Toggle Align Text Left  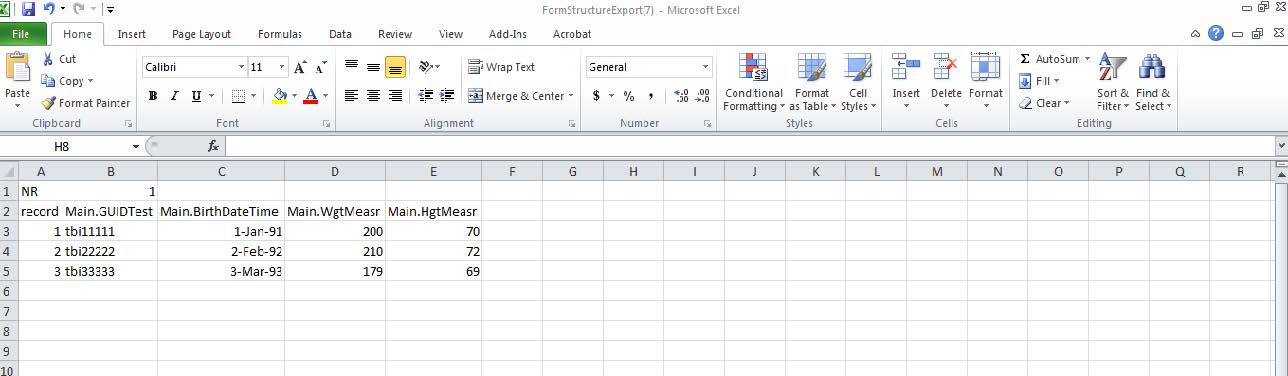351,96
